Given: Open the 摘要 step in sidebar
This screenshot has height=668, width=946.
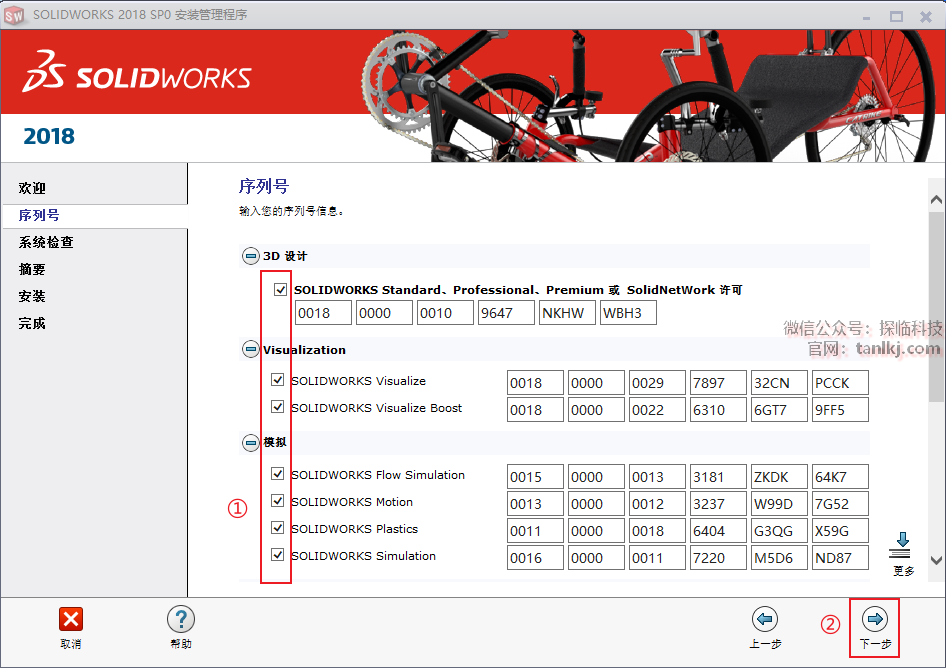Looking at the screenshot, I should pos(32,269).
